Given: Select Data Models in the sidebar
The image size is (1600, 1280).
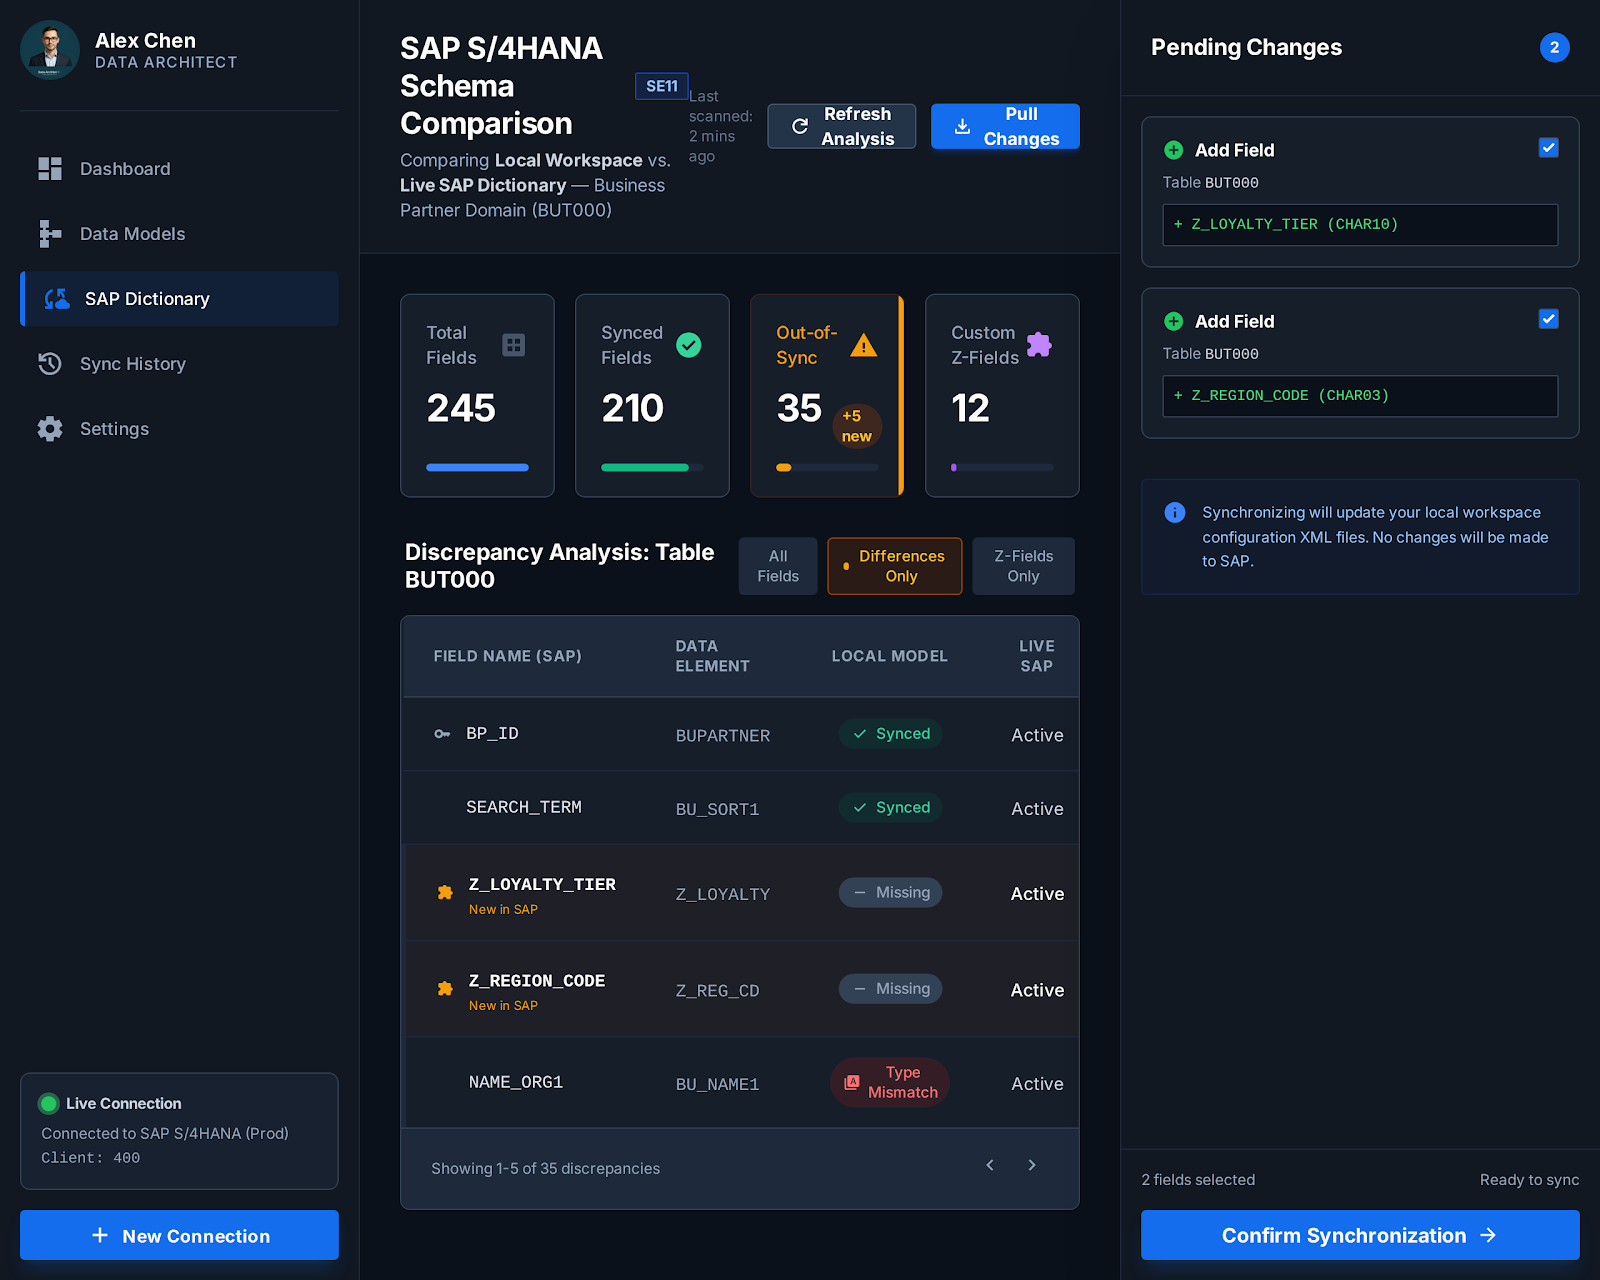Looking at the screenshot, I should click(131, 233).
